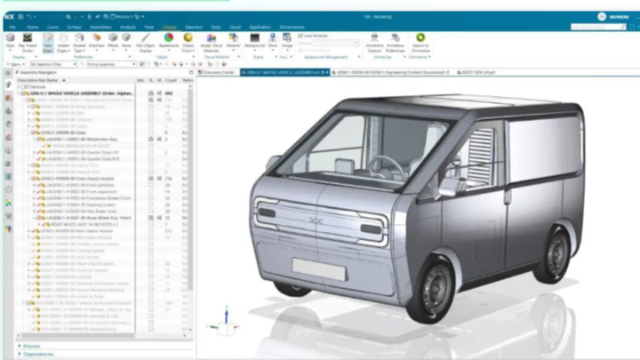The width and height of the screenshot is (640, 360).
Task: Click the Save icon in title bar
Action: click(x=20, y=17)
